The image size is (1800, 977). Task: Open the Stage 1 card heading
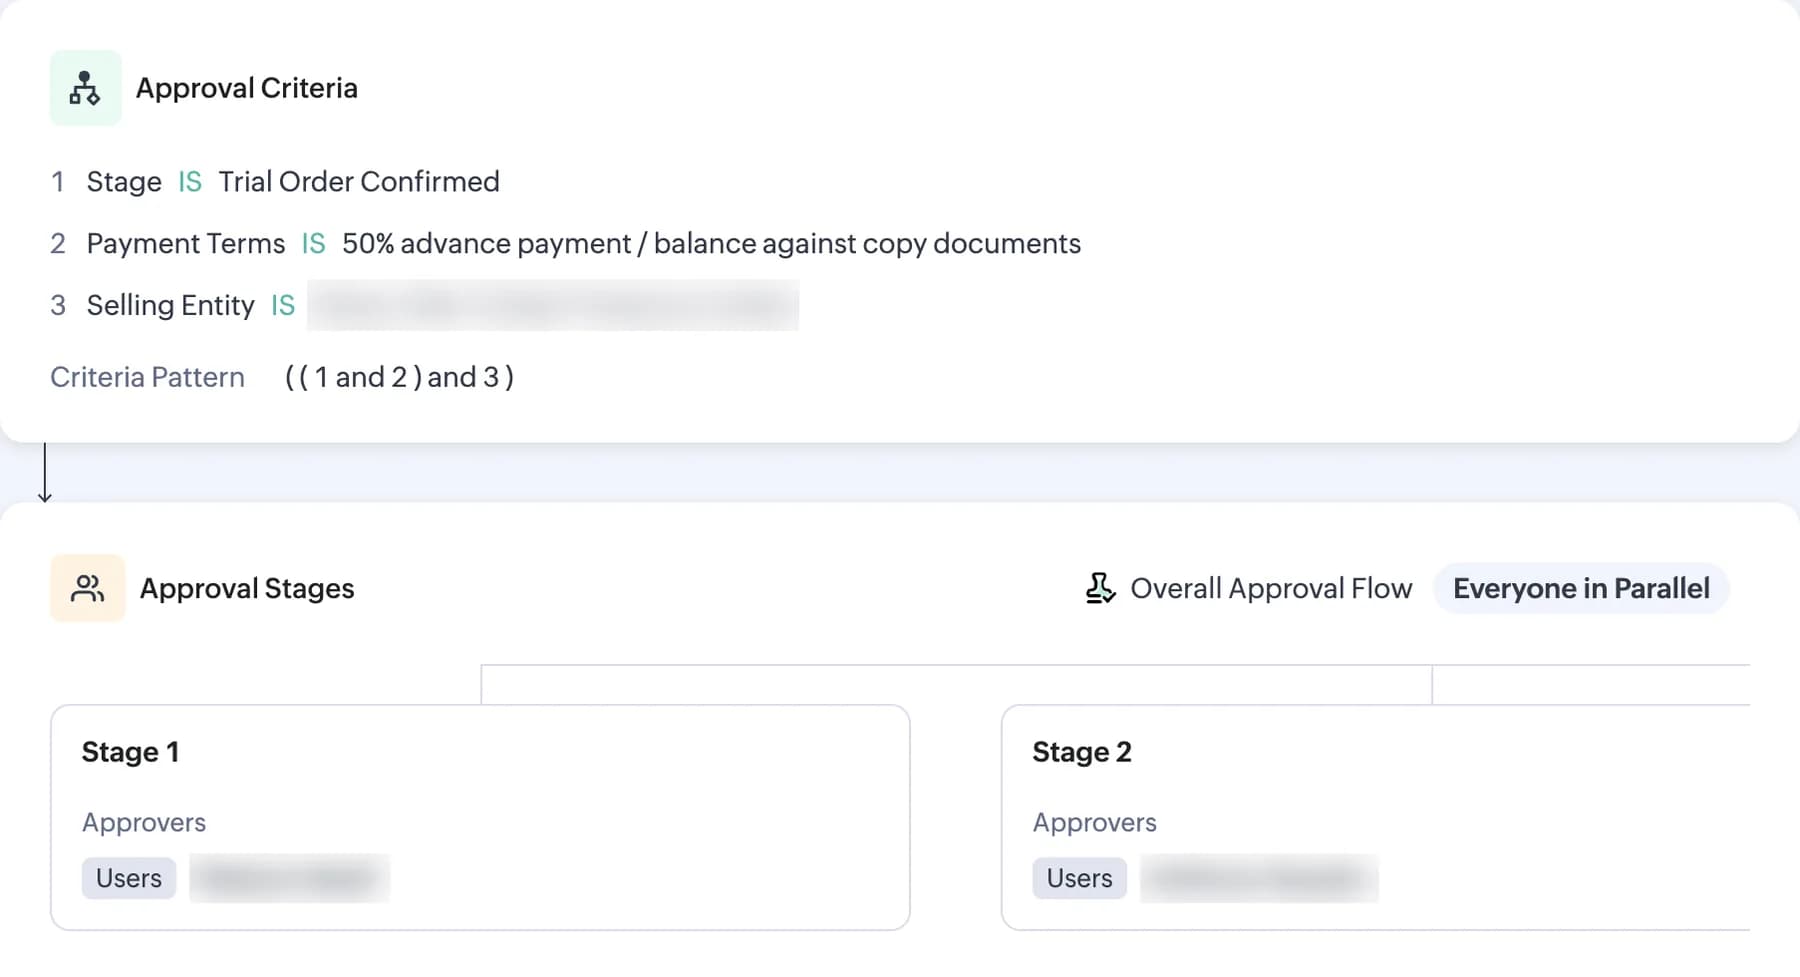pos(130,752)
